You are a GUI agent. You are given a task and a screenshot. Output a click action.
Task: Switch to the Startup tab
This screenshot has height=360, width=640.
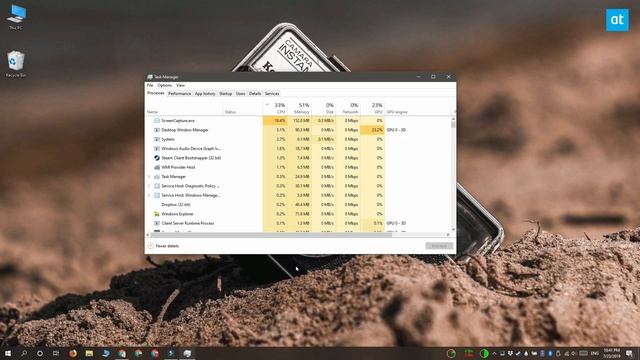pos(225,93)
